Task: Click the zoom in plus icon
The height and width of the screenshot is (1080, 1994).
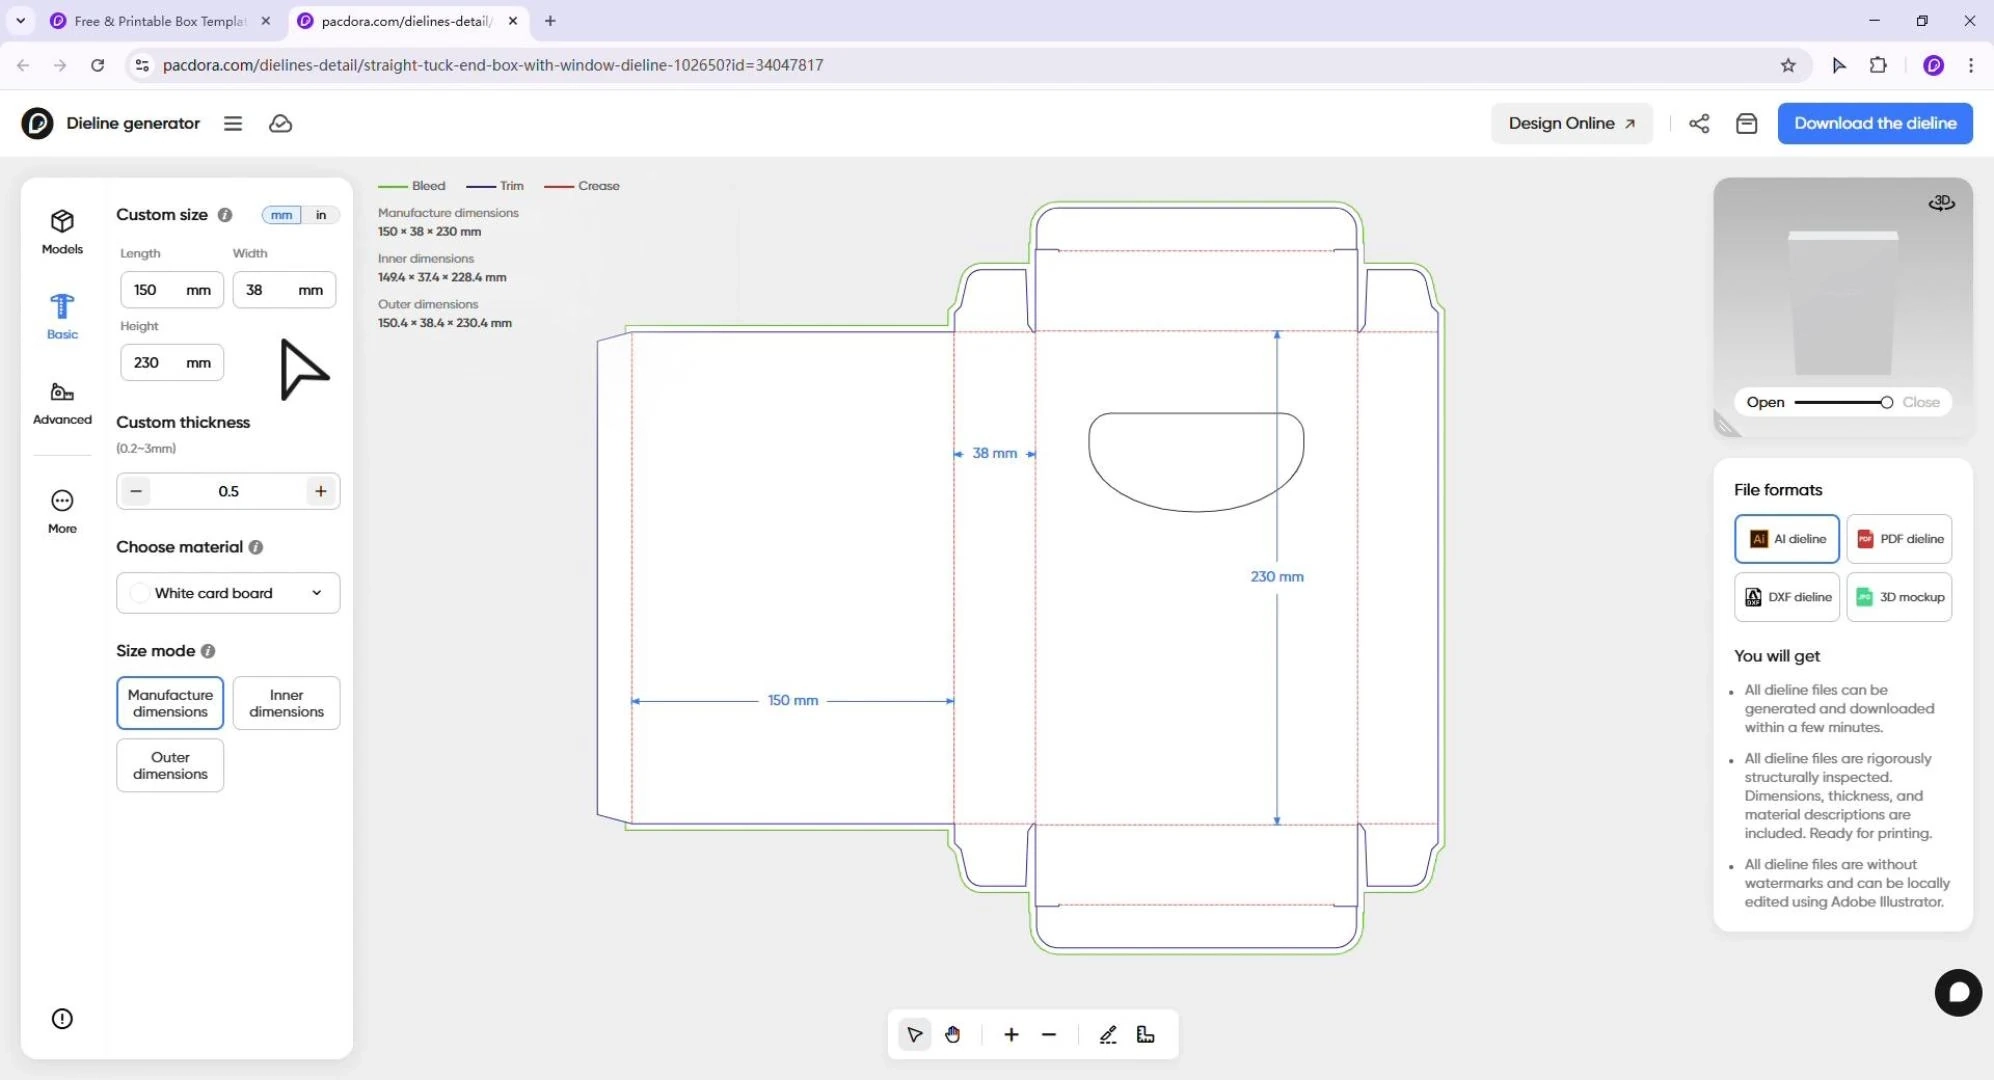Action: (x=1011, y=1035)
